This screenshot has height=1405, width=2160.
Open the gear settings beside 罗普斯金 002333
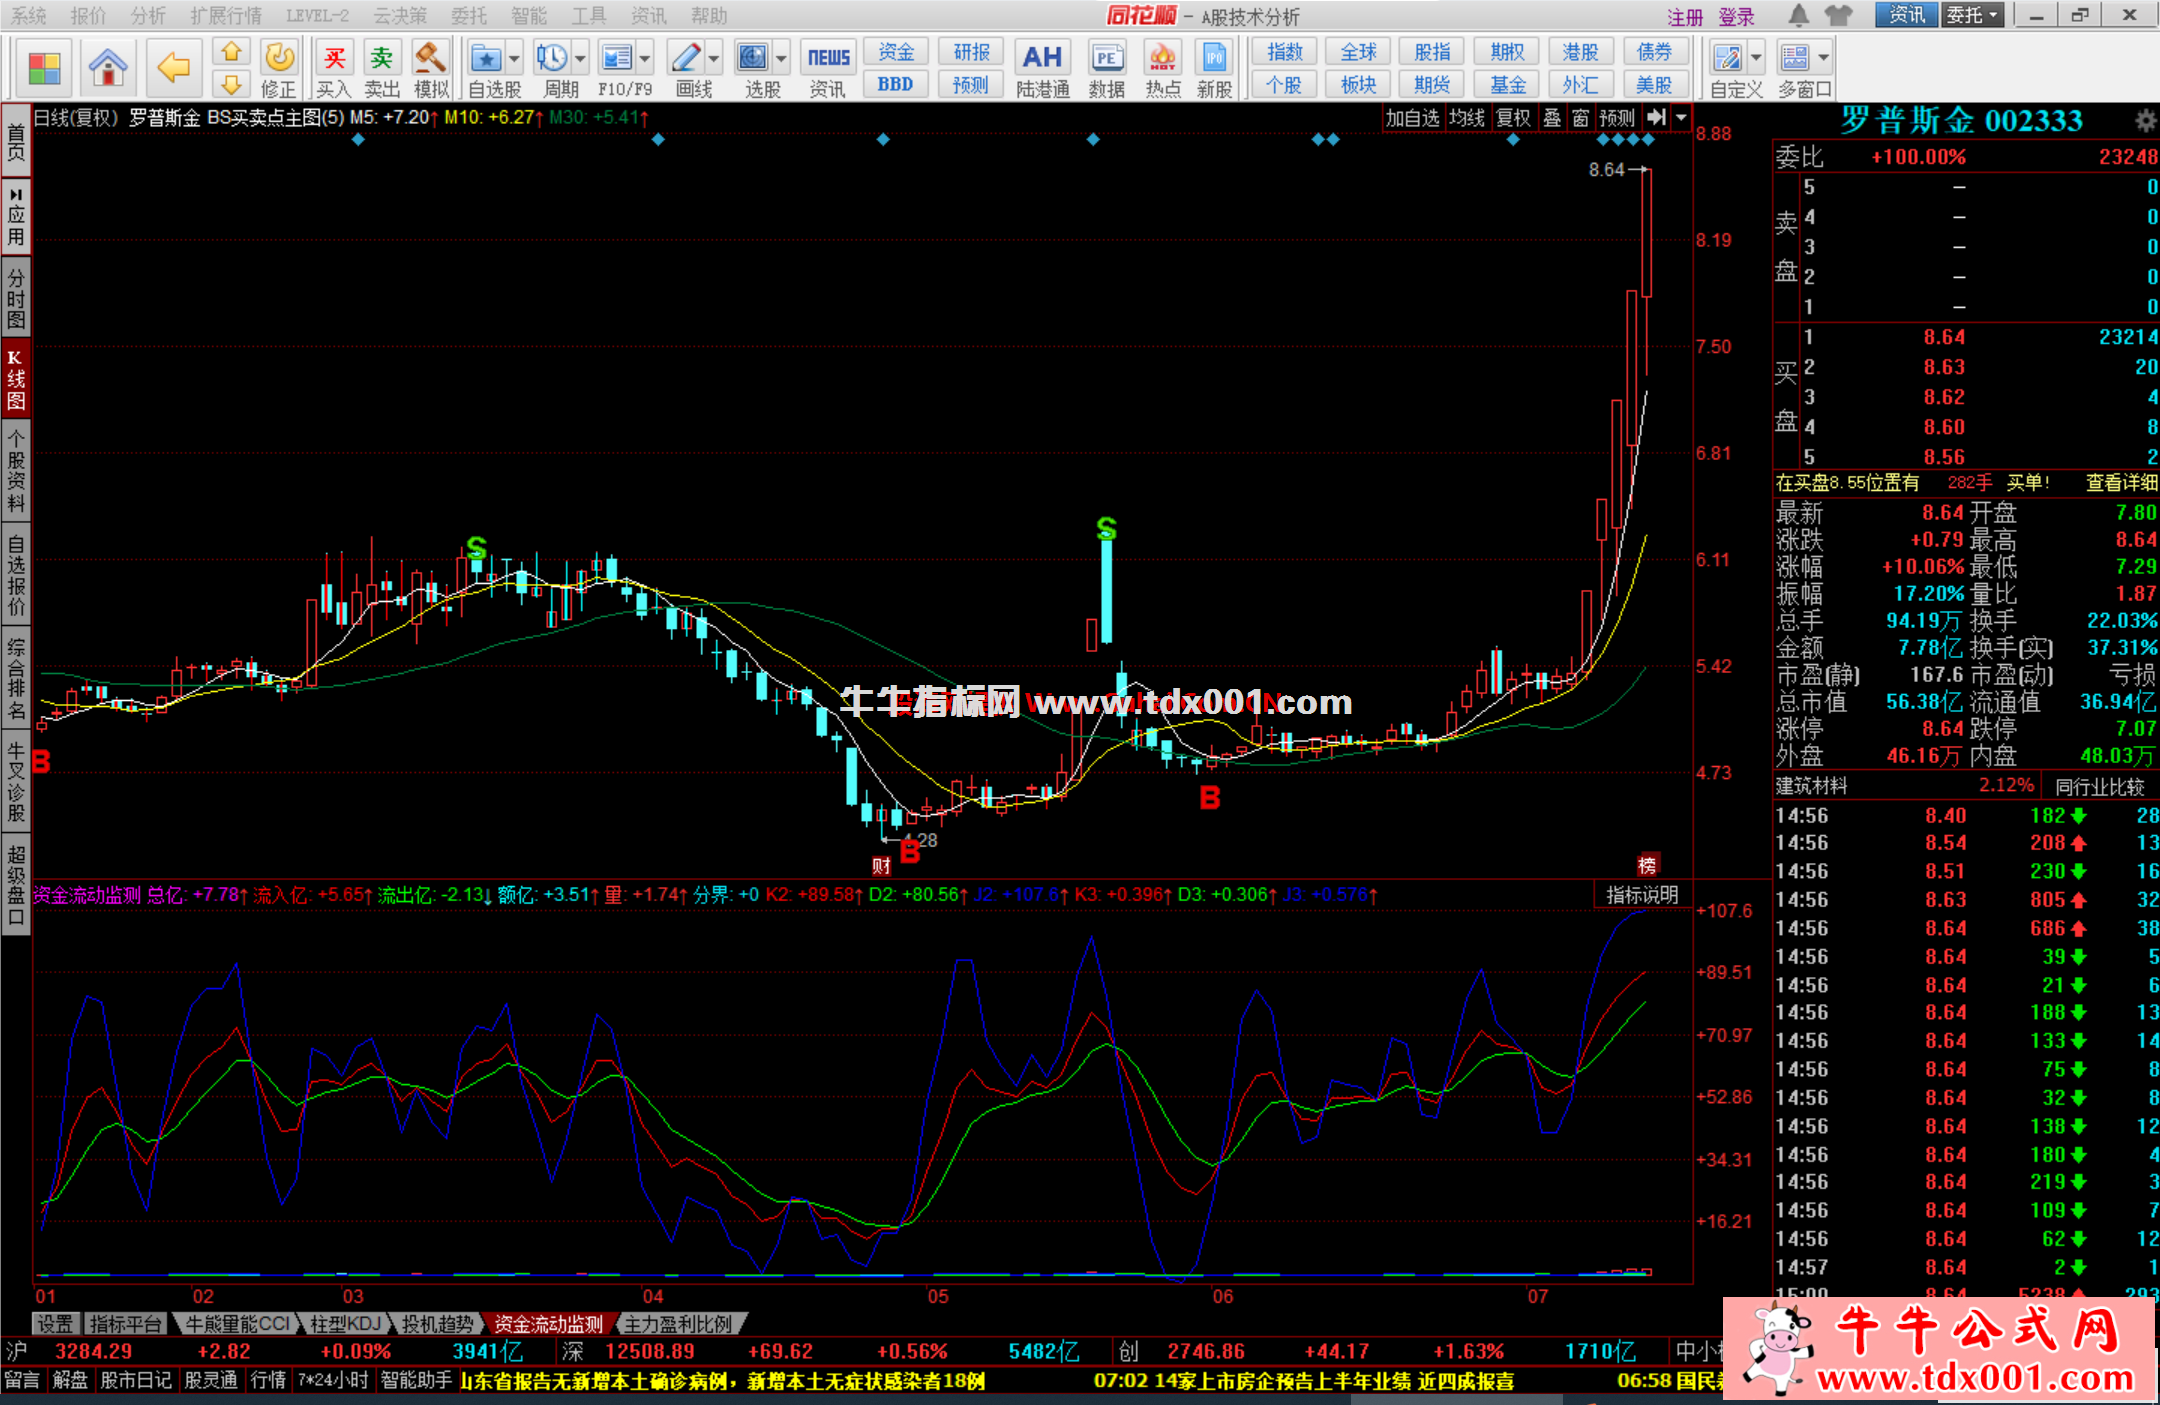click(x=2145, y=121)
